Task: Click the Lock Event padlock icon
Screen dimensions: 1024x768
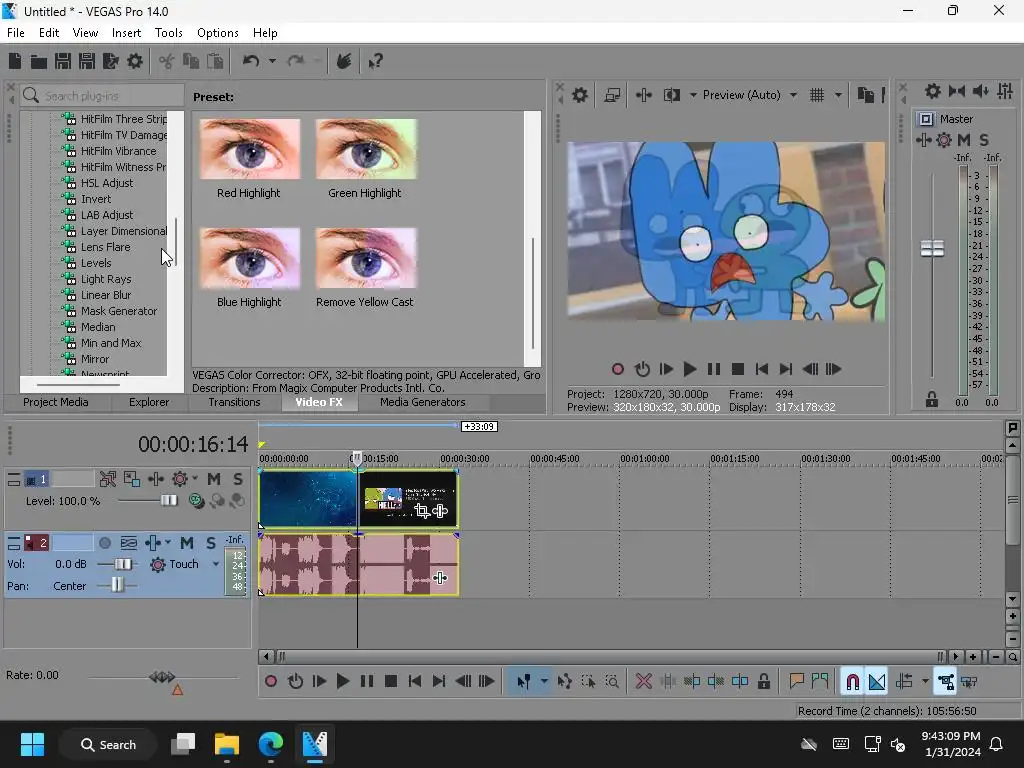Action: click(763, 682)
